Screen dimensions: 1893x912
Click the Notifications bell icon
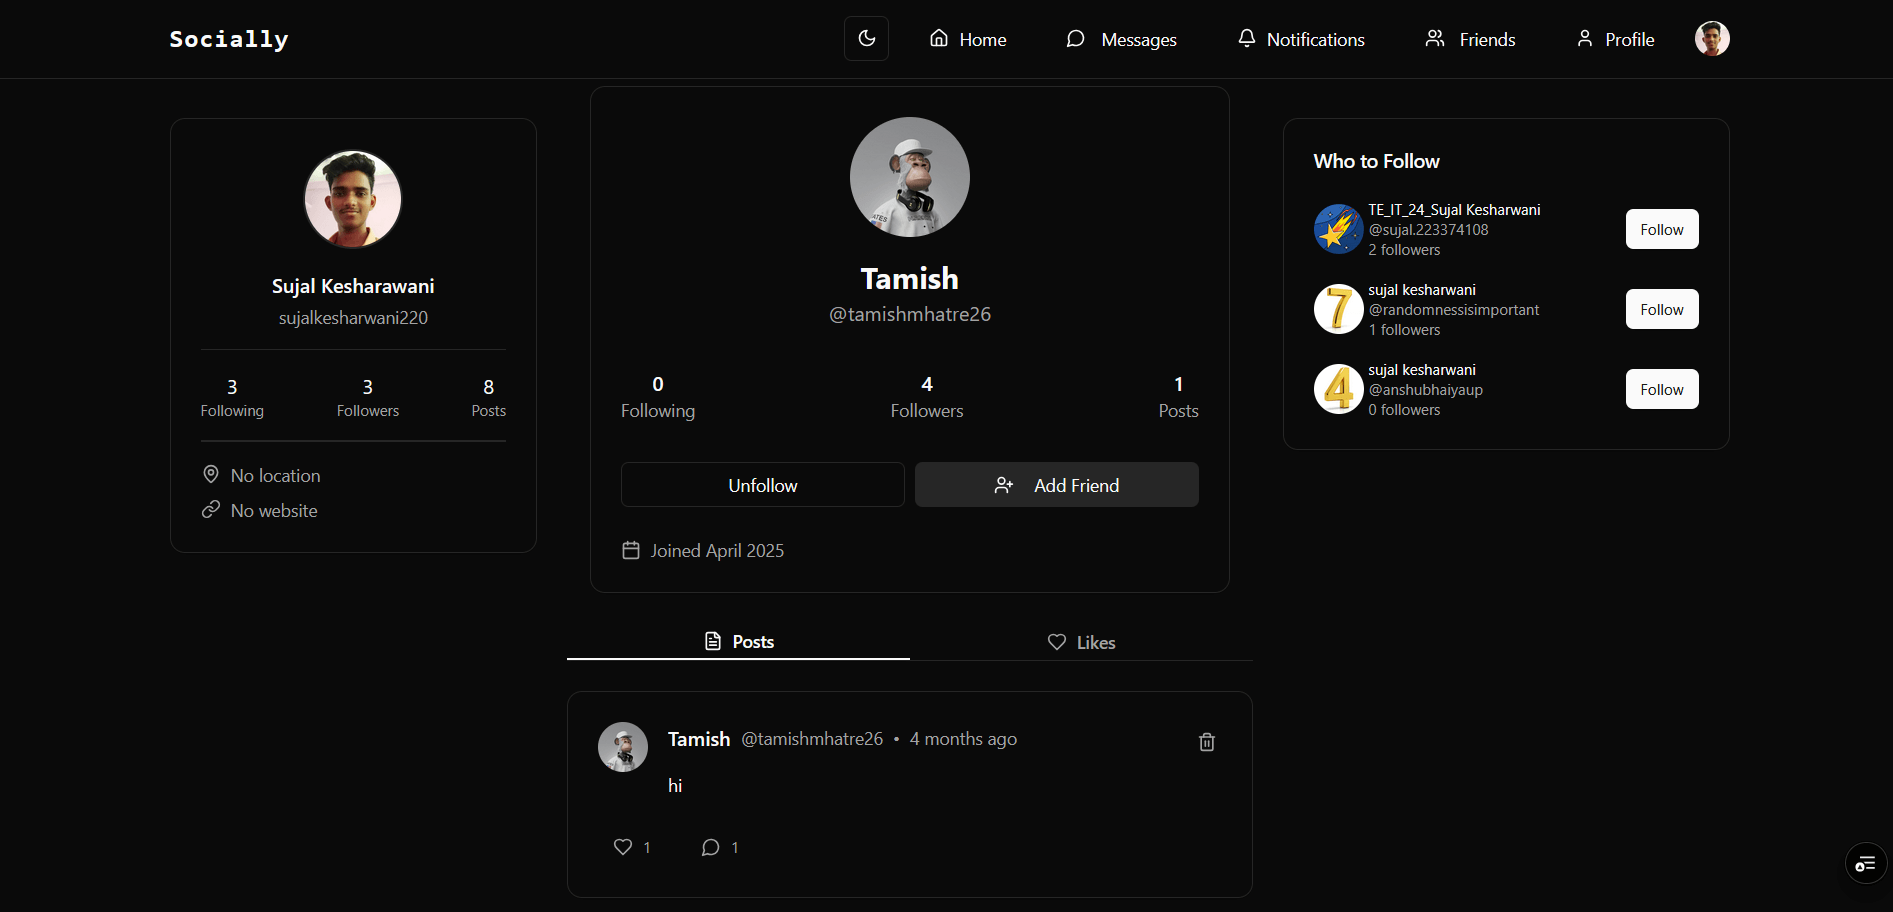pos(1246,38)
